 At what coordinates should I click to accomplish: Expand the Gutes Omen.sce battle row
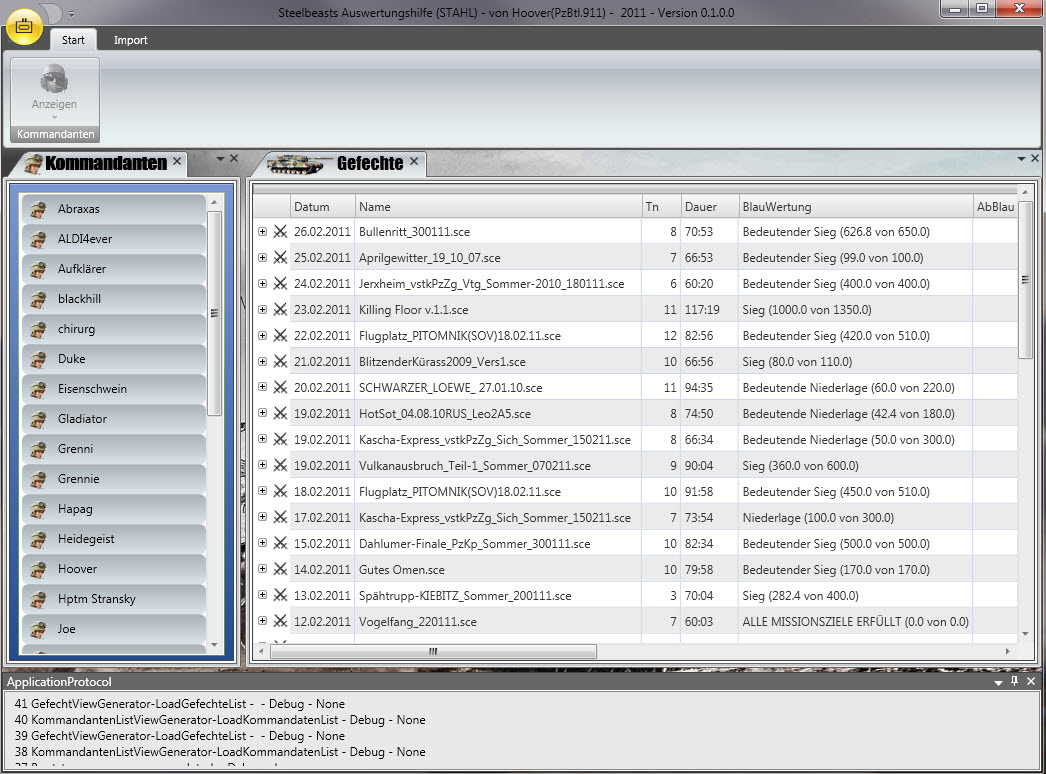[x=263, y=570]
